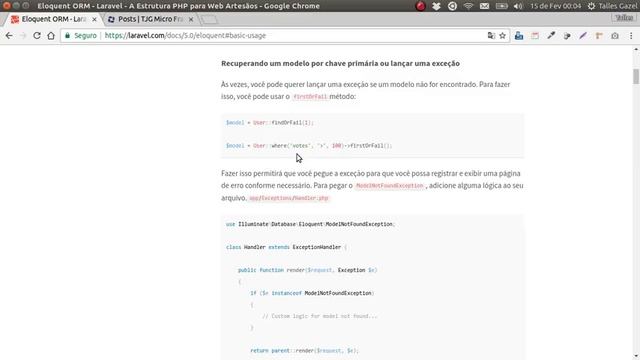
Task: Click the browser forward arrow
Action: click(23, 36)
